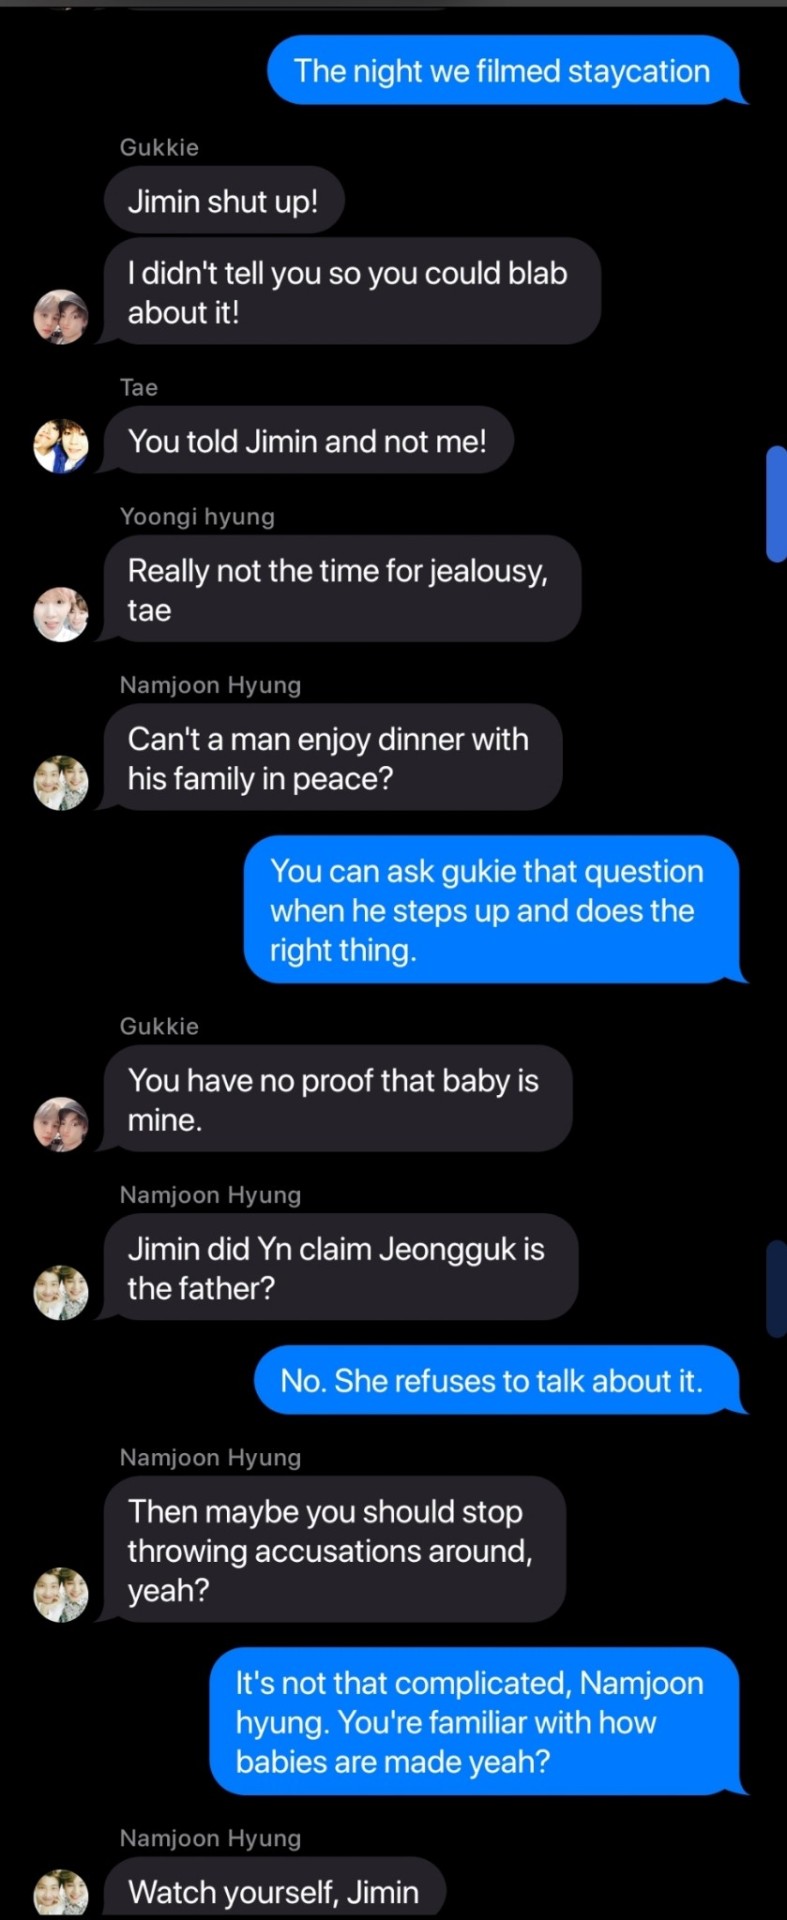
Task: Click the upper blue scrollbar handle
Action: tap(776, 504)
